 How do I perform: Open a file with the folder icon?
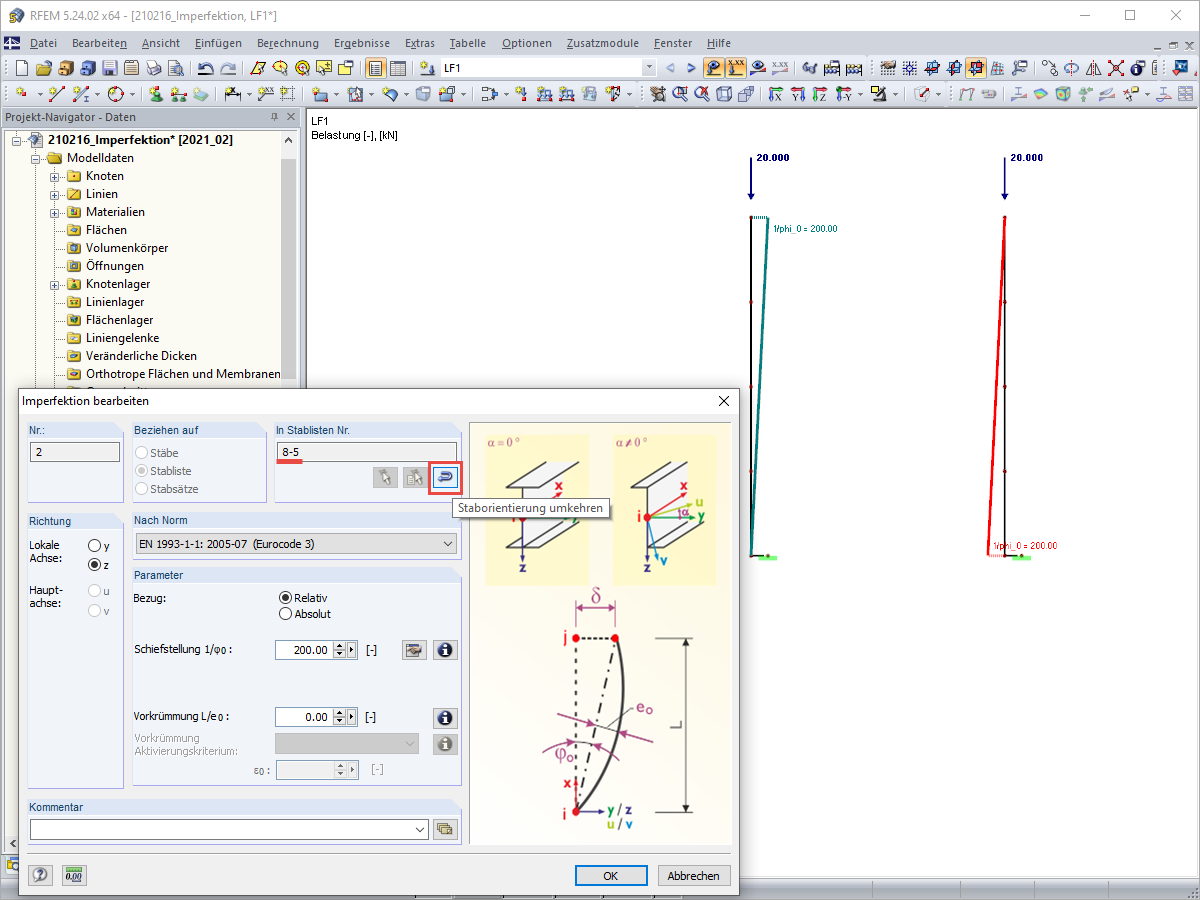coord(43,68)
